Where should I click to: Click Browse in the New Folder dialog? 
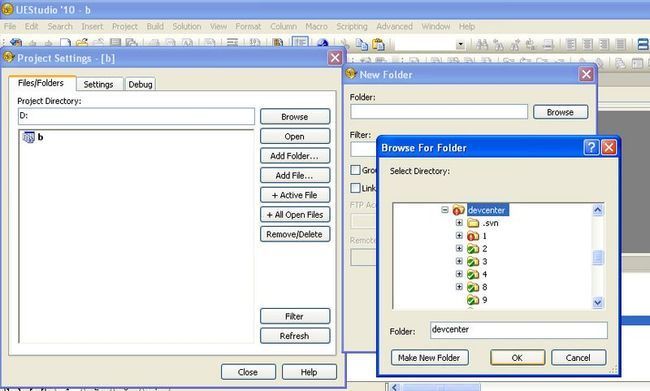[x=560, y=112]
